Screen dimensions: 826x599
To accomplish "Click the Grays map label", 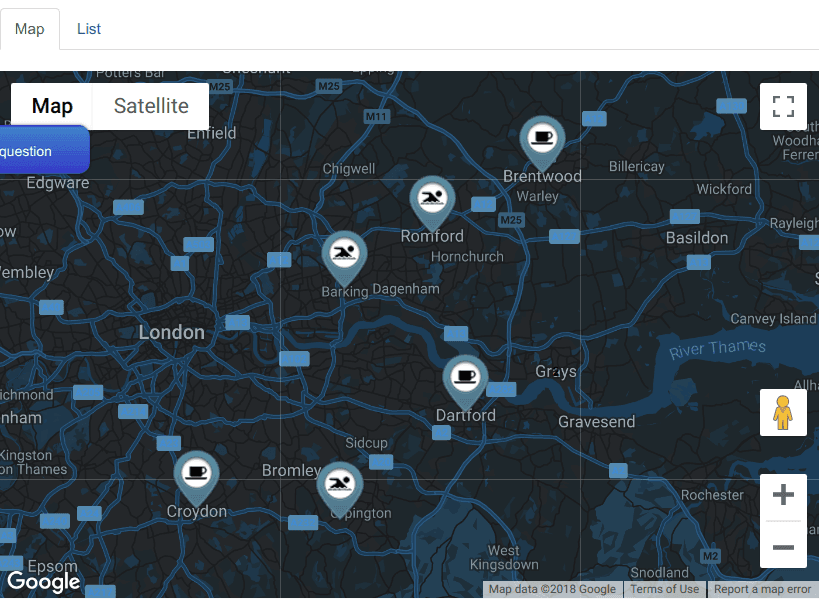I will 556,371.
